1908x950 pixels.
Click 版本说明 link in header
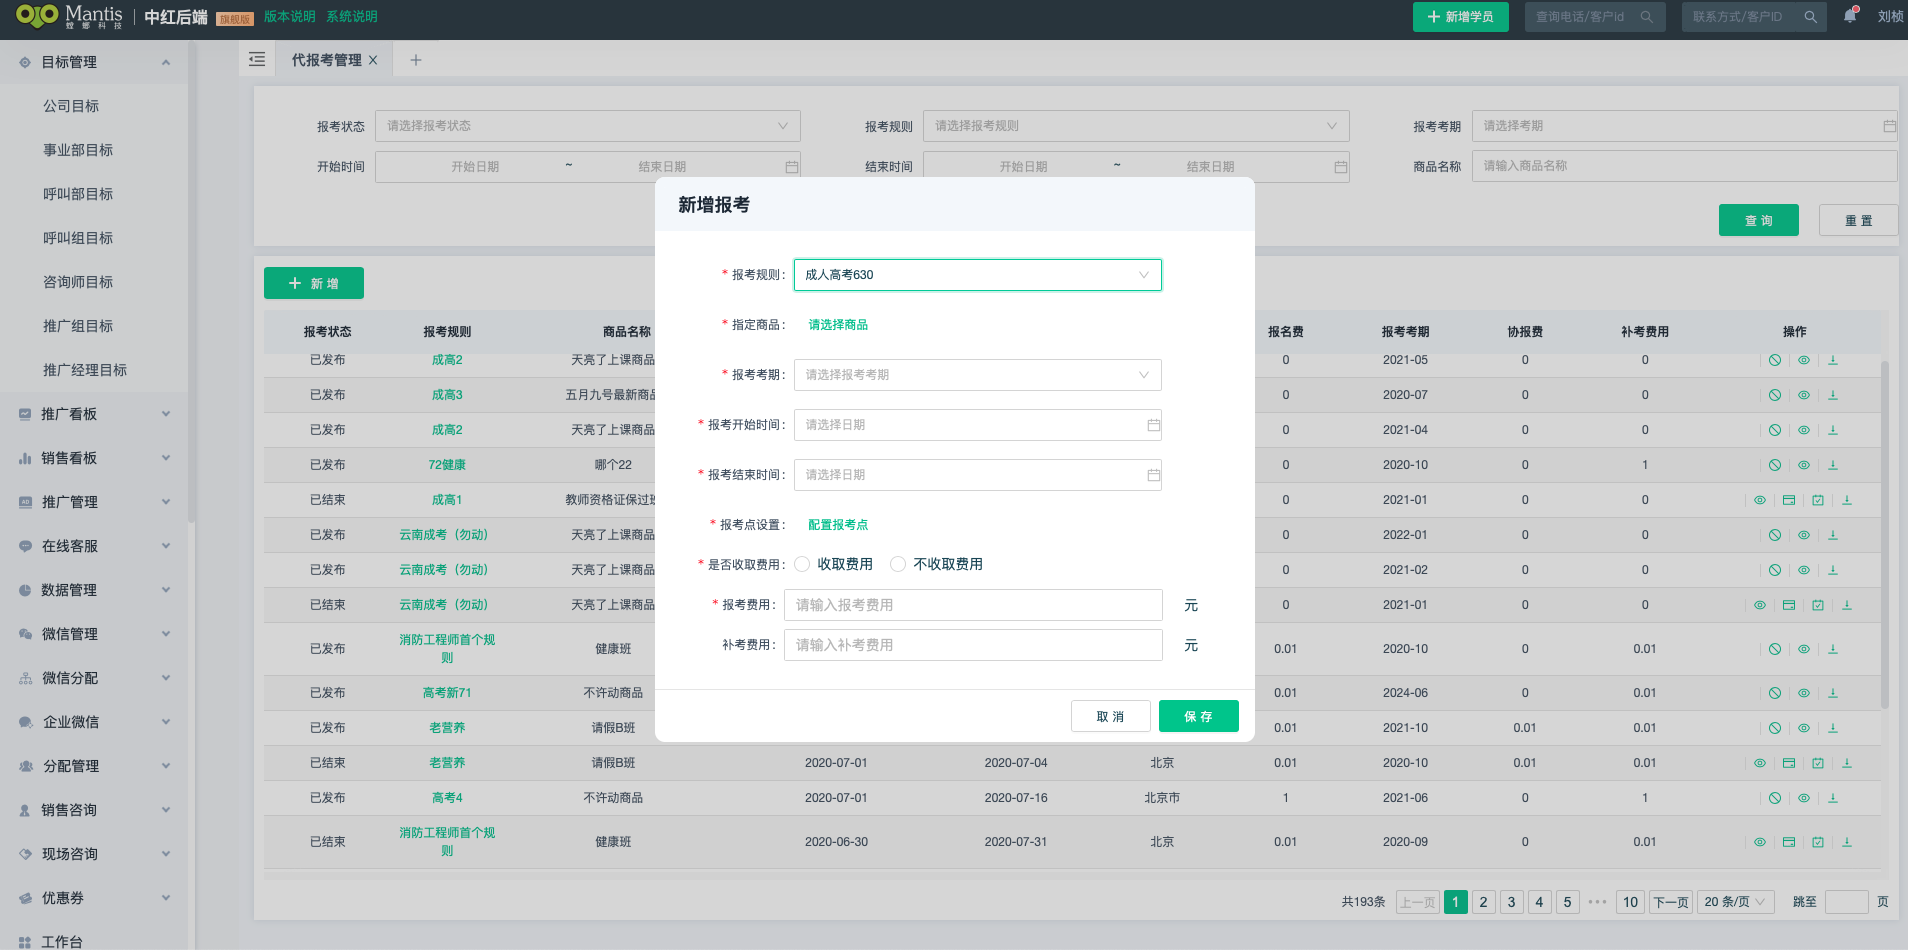pos(290,17)
